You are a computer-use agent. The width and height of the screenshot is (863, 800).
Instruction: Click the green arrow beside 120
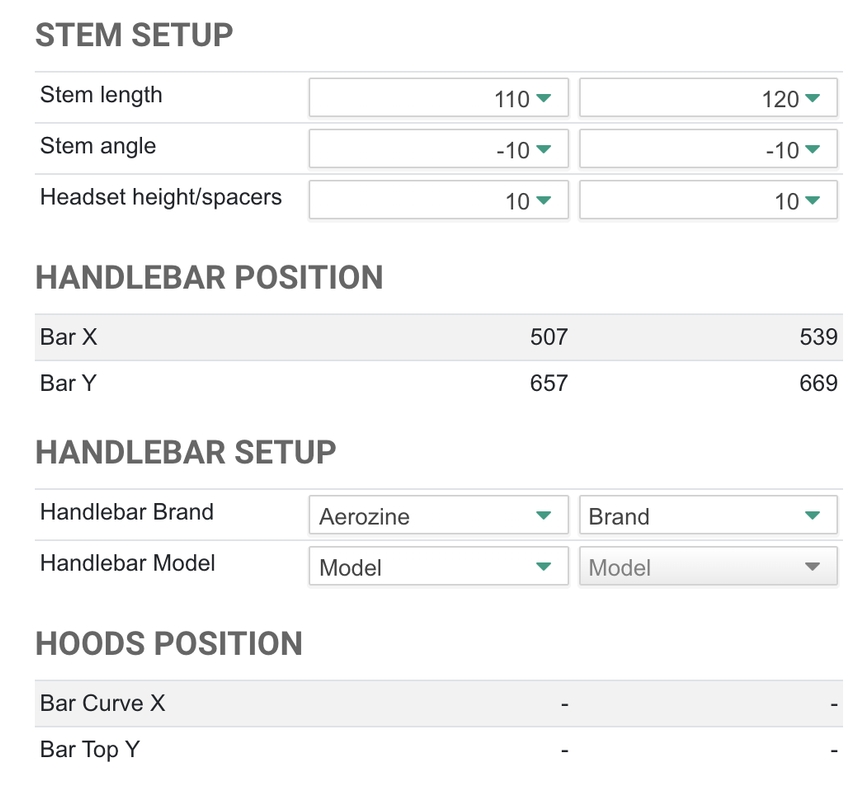pos(812,98)
